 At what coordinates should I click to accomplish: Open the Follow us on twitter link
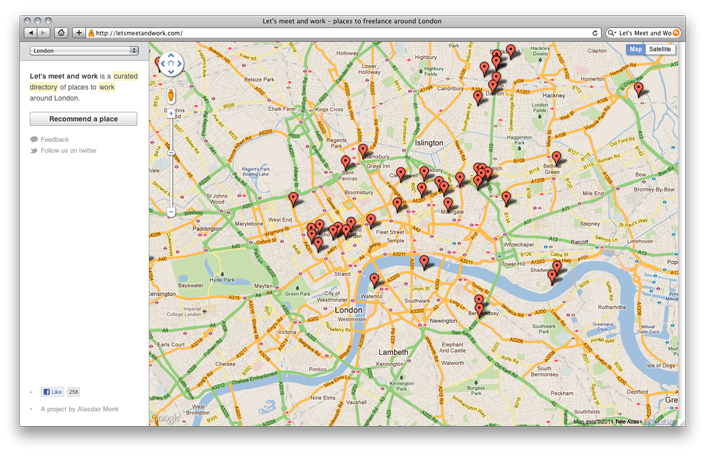click(68, 150)
